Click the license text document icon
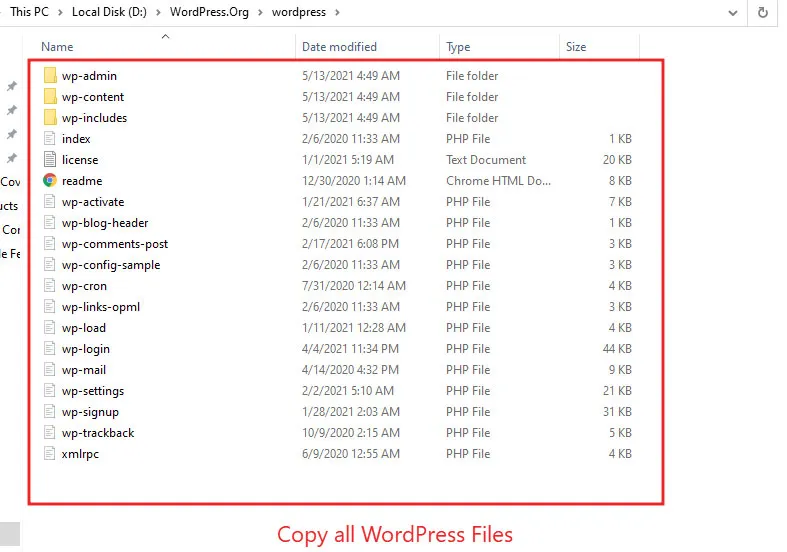 click(50, 160)
